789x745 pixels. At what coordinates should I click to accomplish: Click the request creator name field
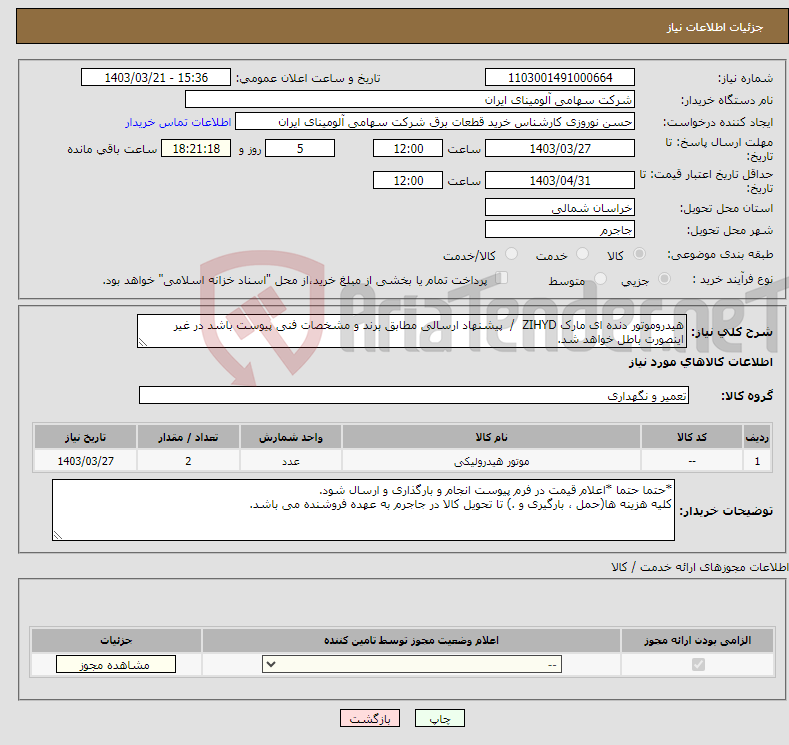(435, 122)
